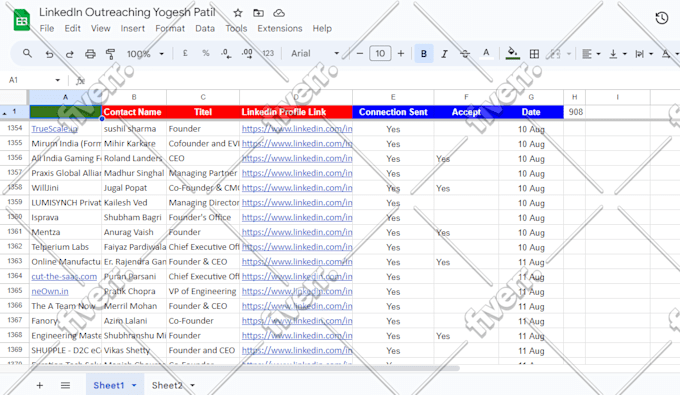The width and height of the screenshot is (680, 395).
Task: Toggle strikethrough formatting
Action: click(465, 54)
